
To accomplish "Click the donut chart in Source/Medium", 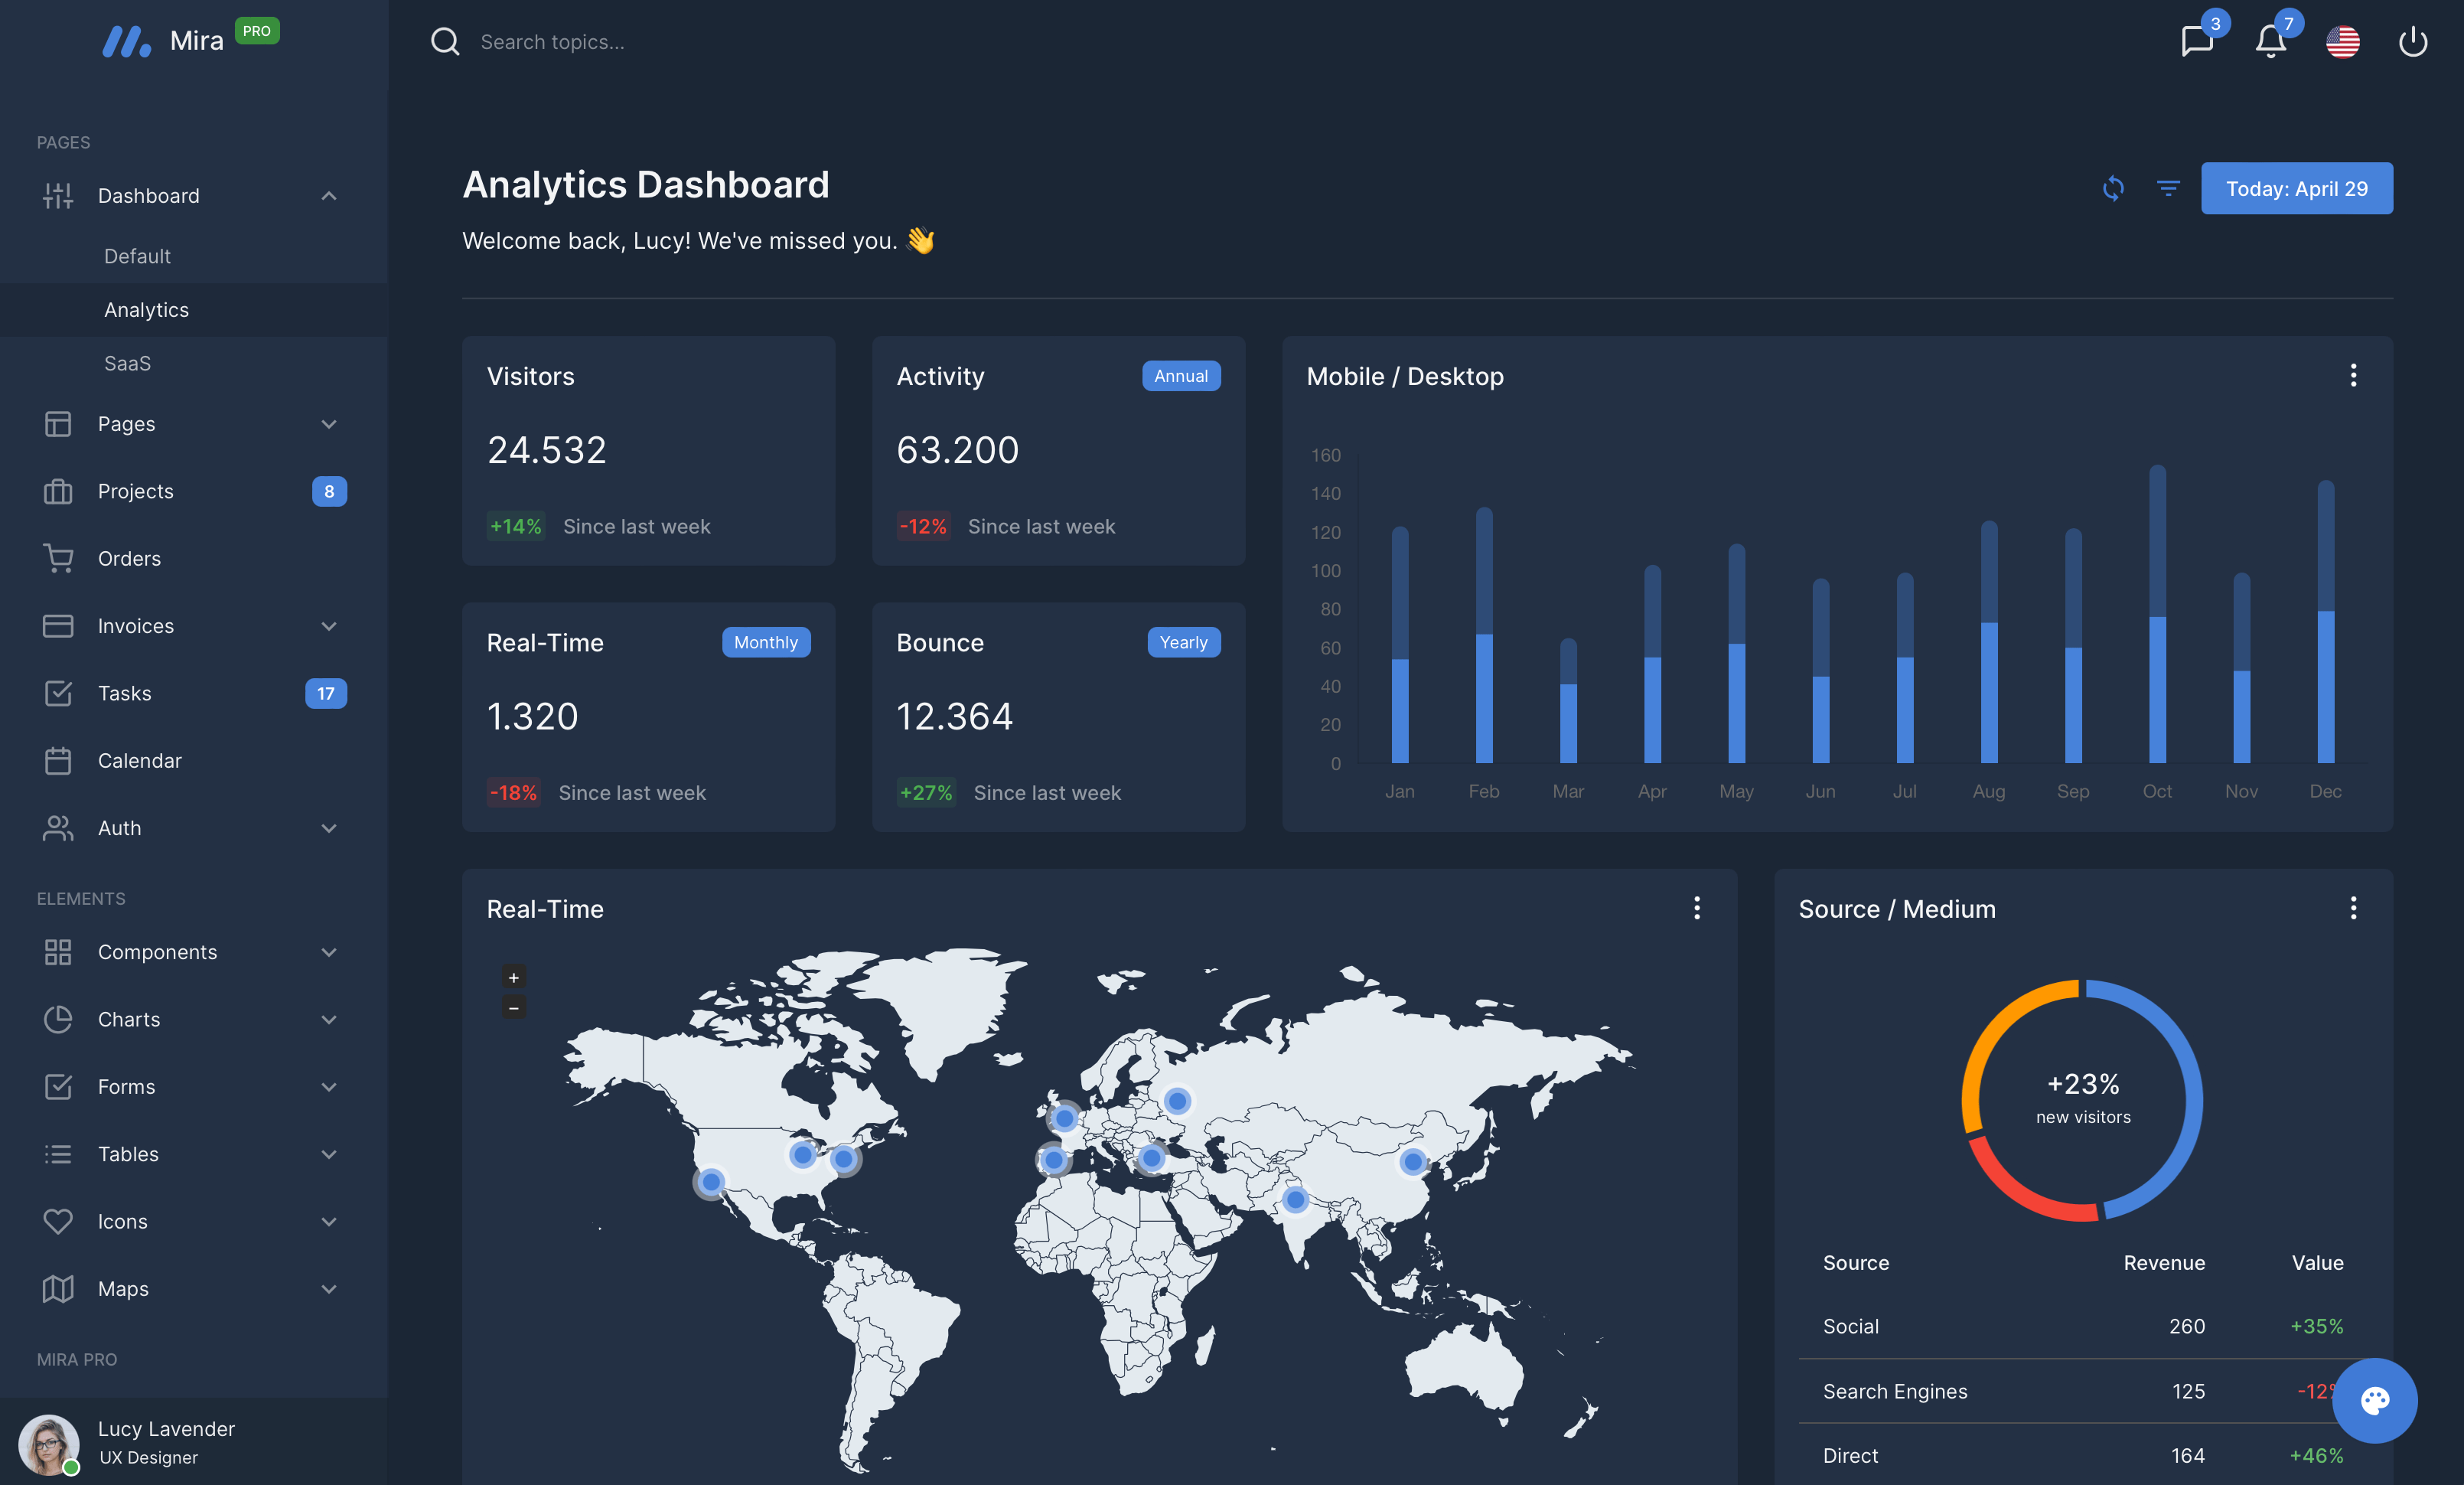I will pyautogui.click(x=2082, y=1095).
